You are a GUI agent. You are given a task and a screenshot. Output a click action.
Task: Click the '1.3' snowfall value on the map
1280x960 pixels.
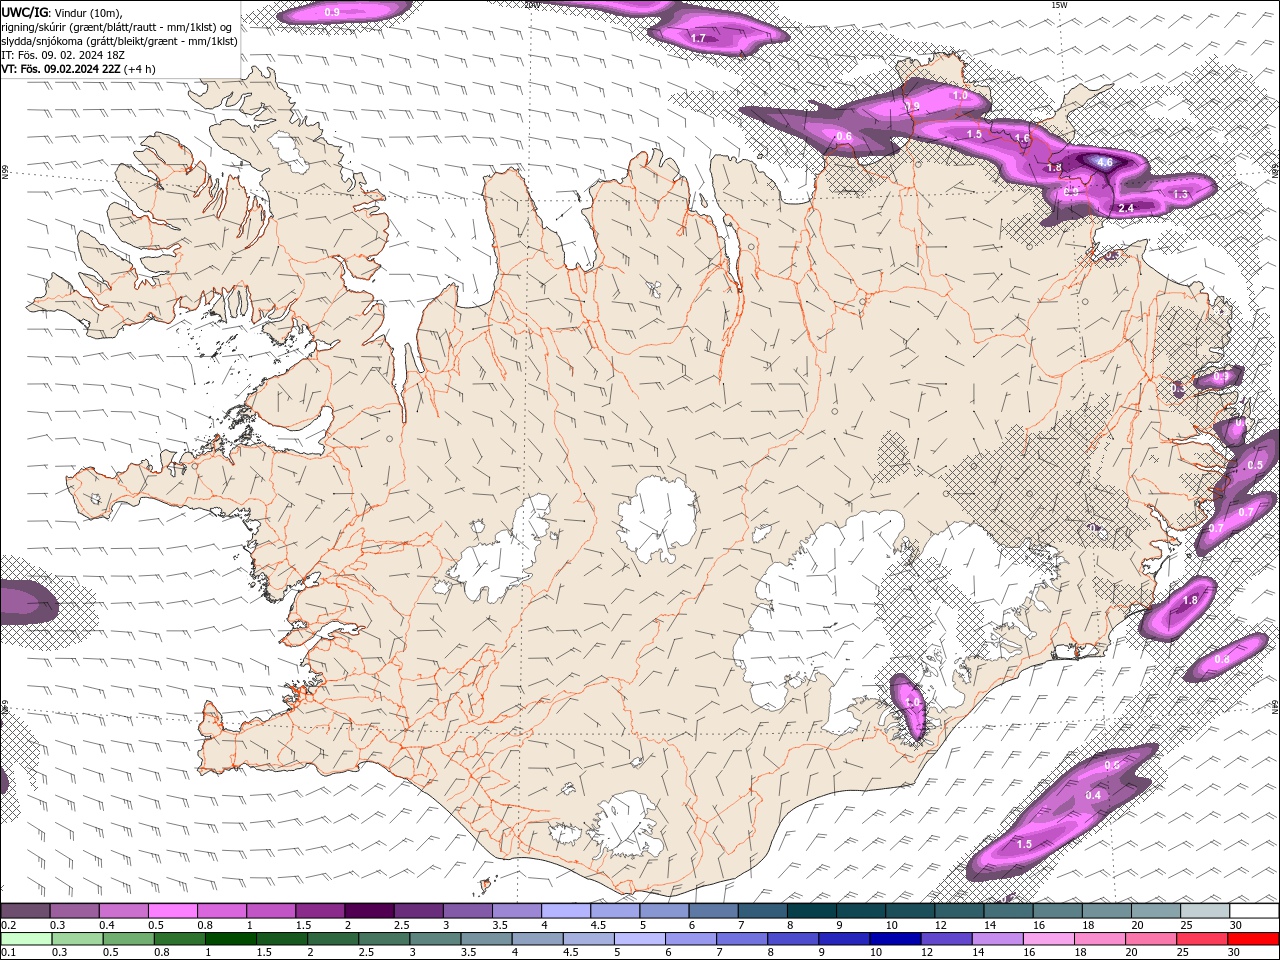point(1180,195)
